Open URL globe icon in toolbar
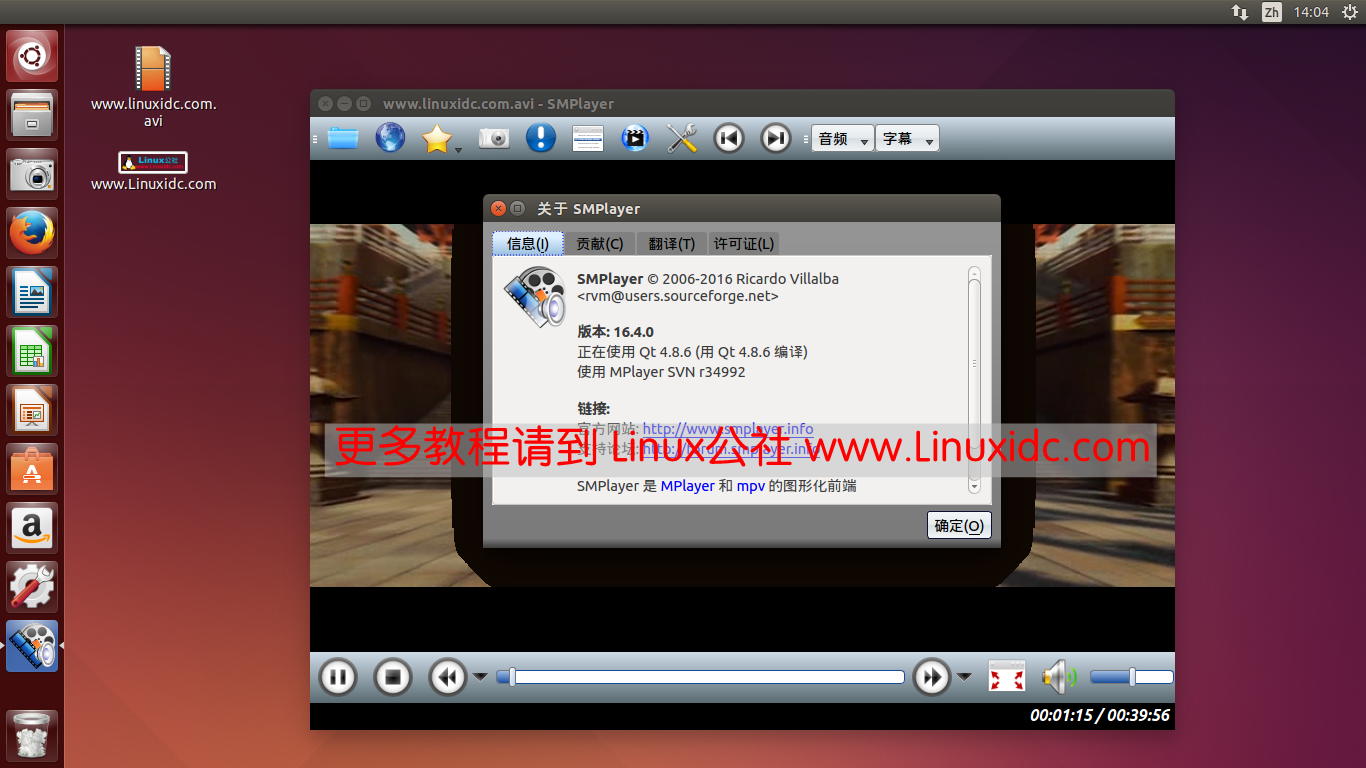This screenshot has width=1366, height=768. (390, 138)
